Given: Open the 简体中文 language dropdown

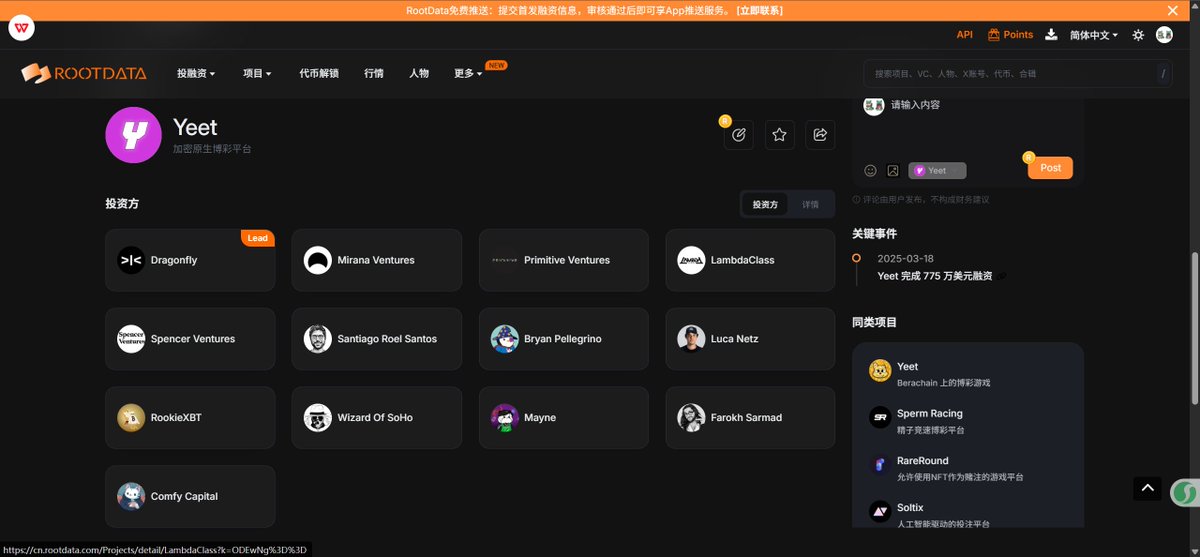Looking at the screenshot, I should pyautogui.click(x=1094, y=35).
